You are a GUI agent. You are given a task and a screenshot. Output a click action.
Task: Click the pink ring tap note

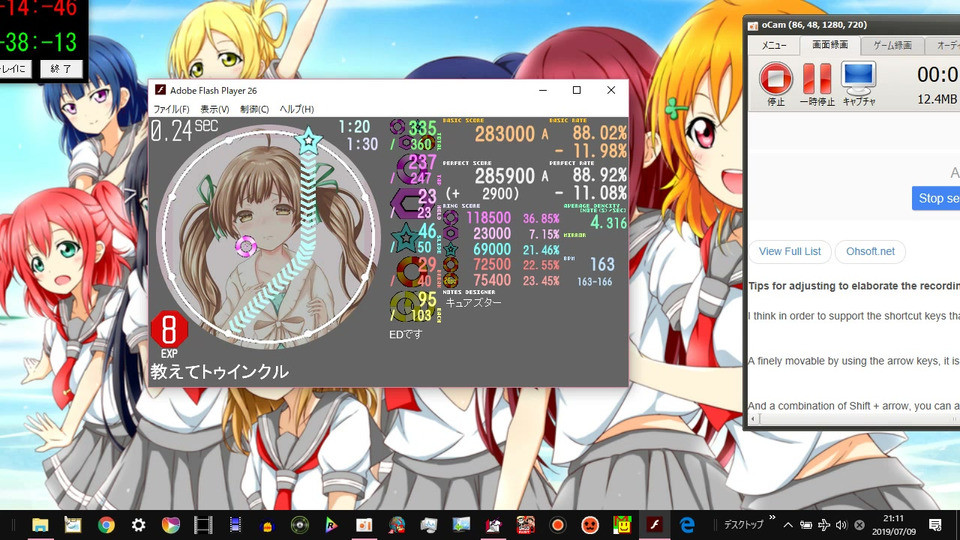pyautogui.click(x=246, y=246)
